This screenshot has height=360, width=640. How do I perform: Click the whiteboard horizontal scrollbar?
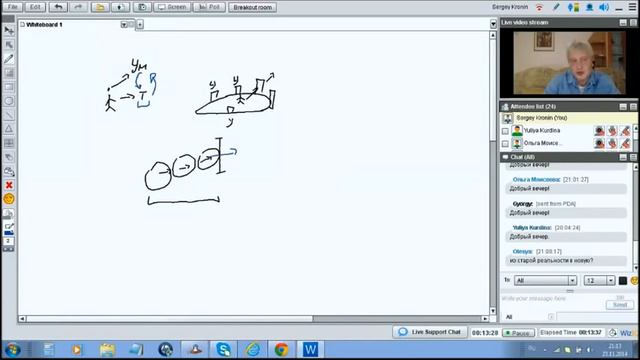(253, 318)
